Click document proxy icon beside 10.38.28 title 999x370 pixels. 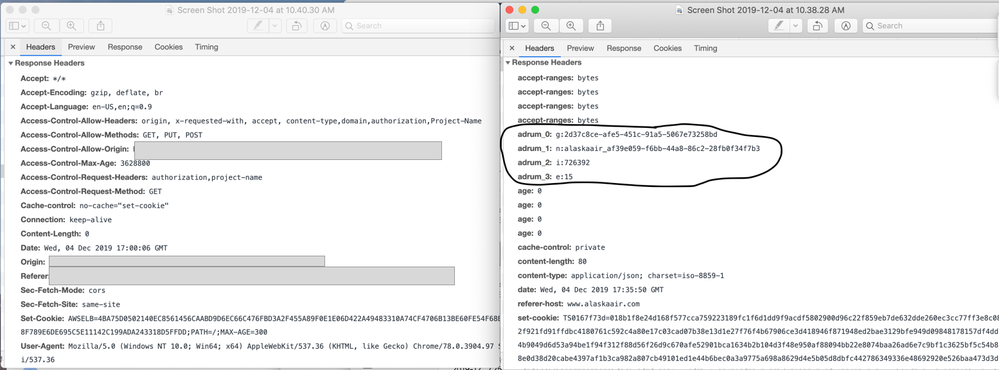[680, 10]
